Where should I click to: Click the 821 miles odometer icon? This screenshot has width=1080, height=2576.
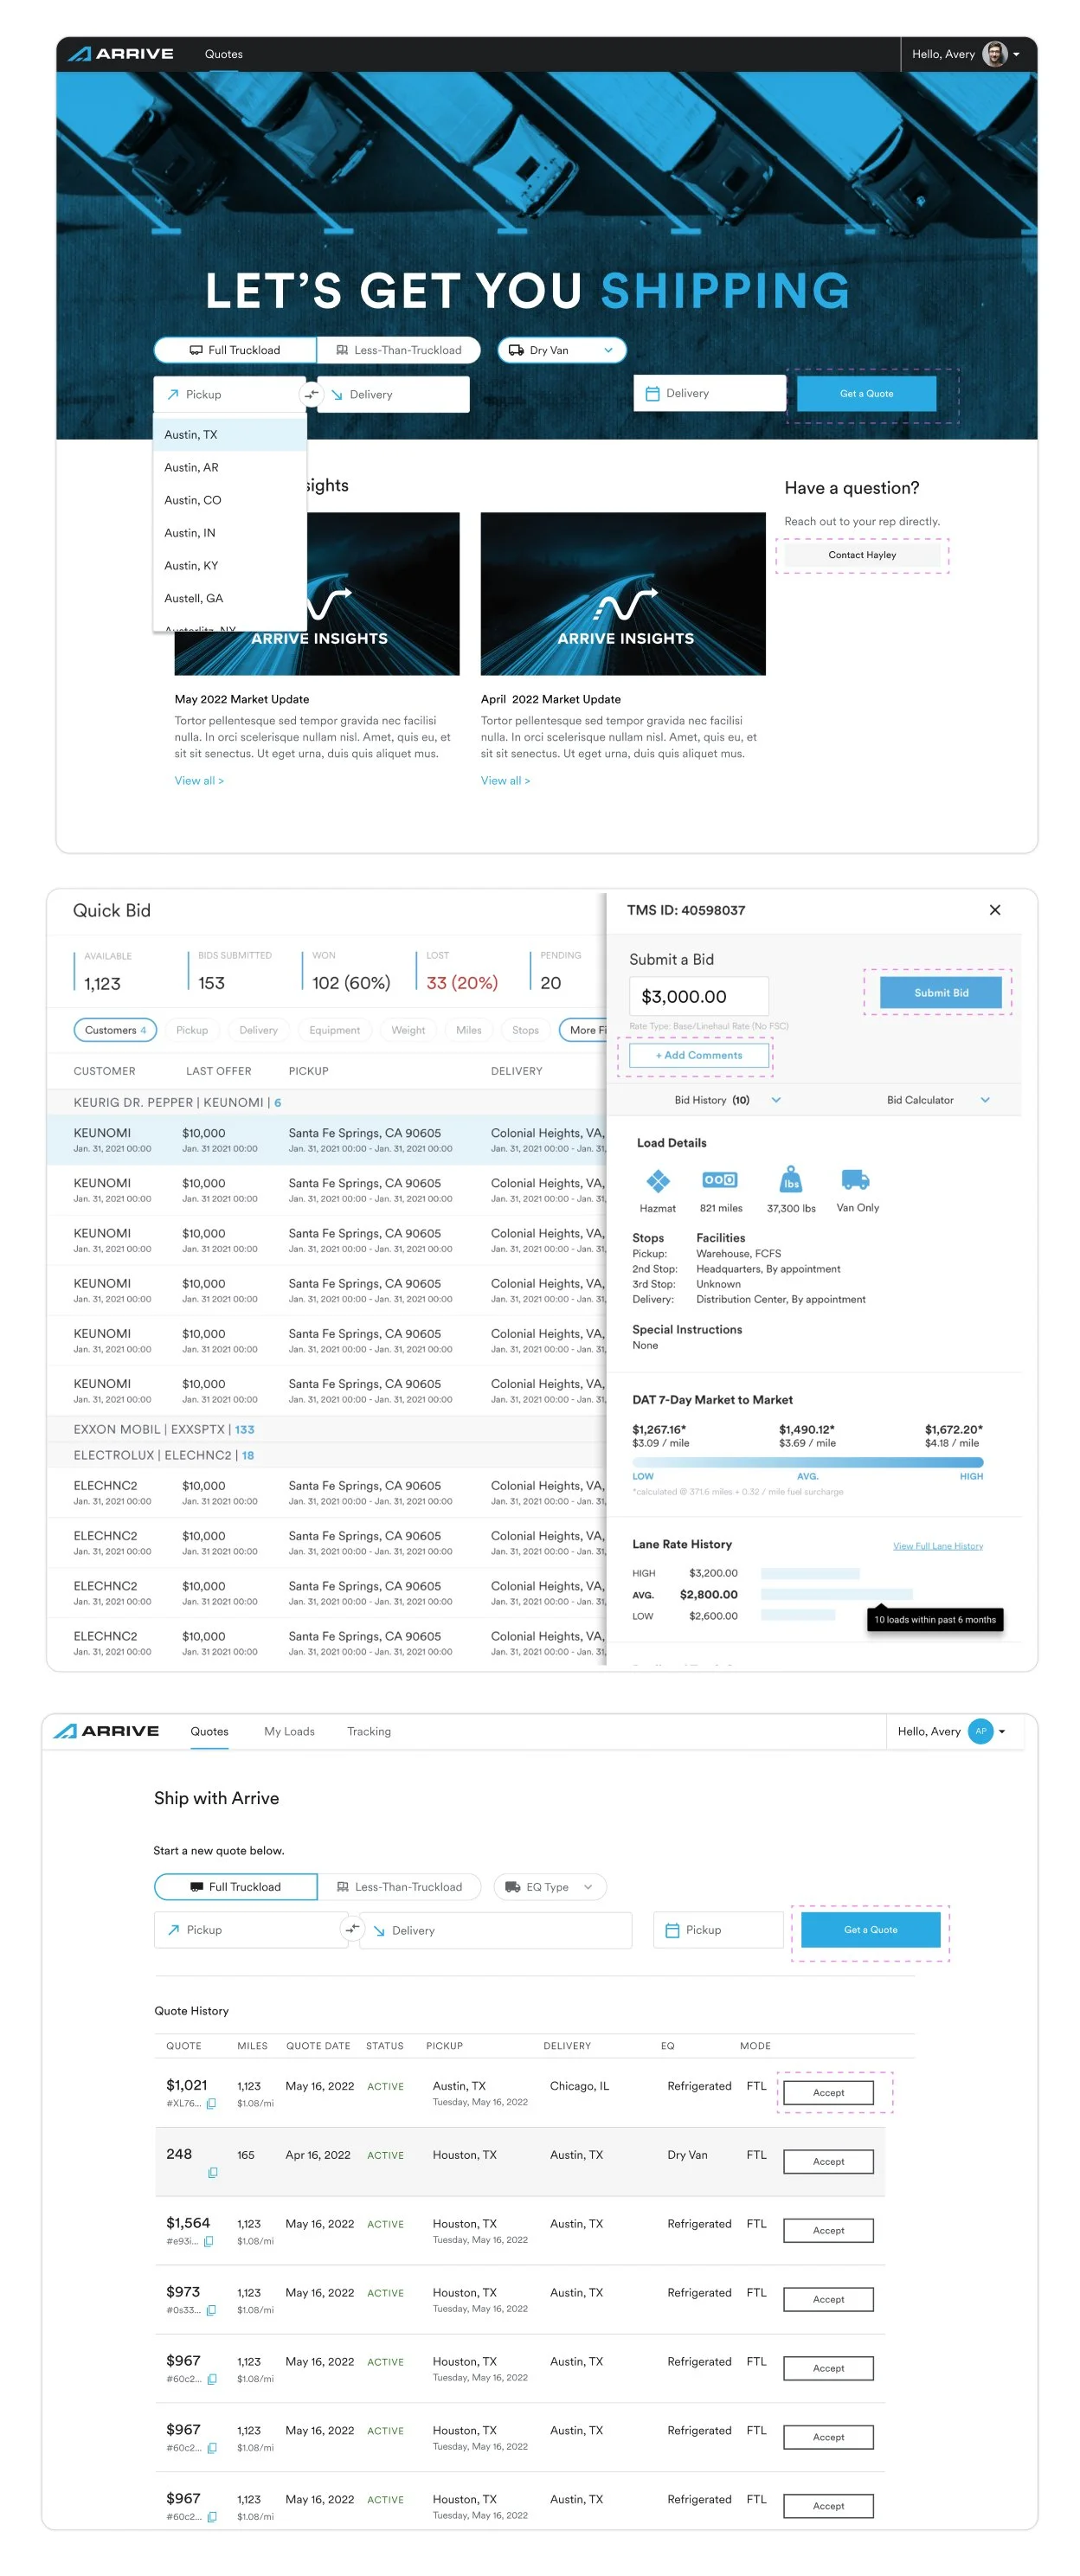(x=720, y=1180)
